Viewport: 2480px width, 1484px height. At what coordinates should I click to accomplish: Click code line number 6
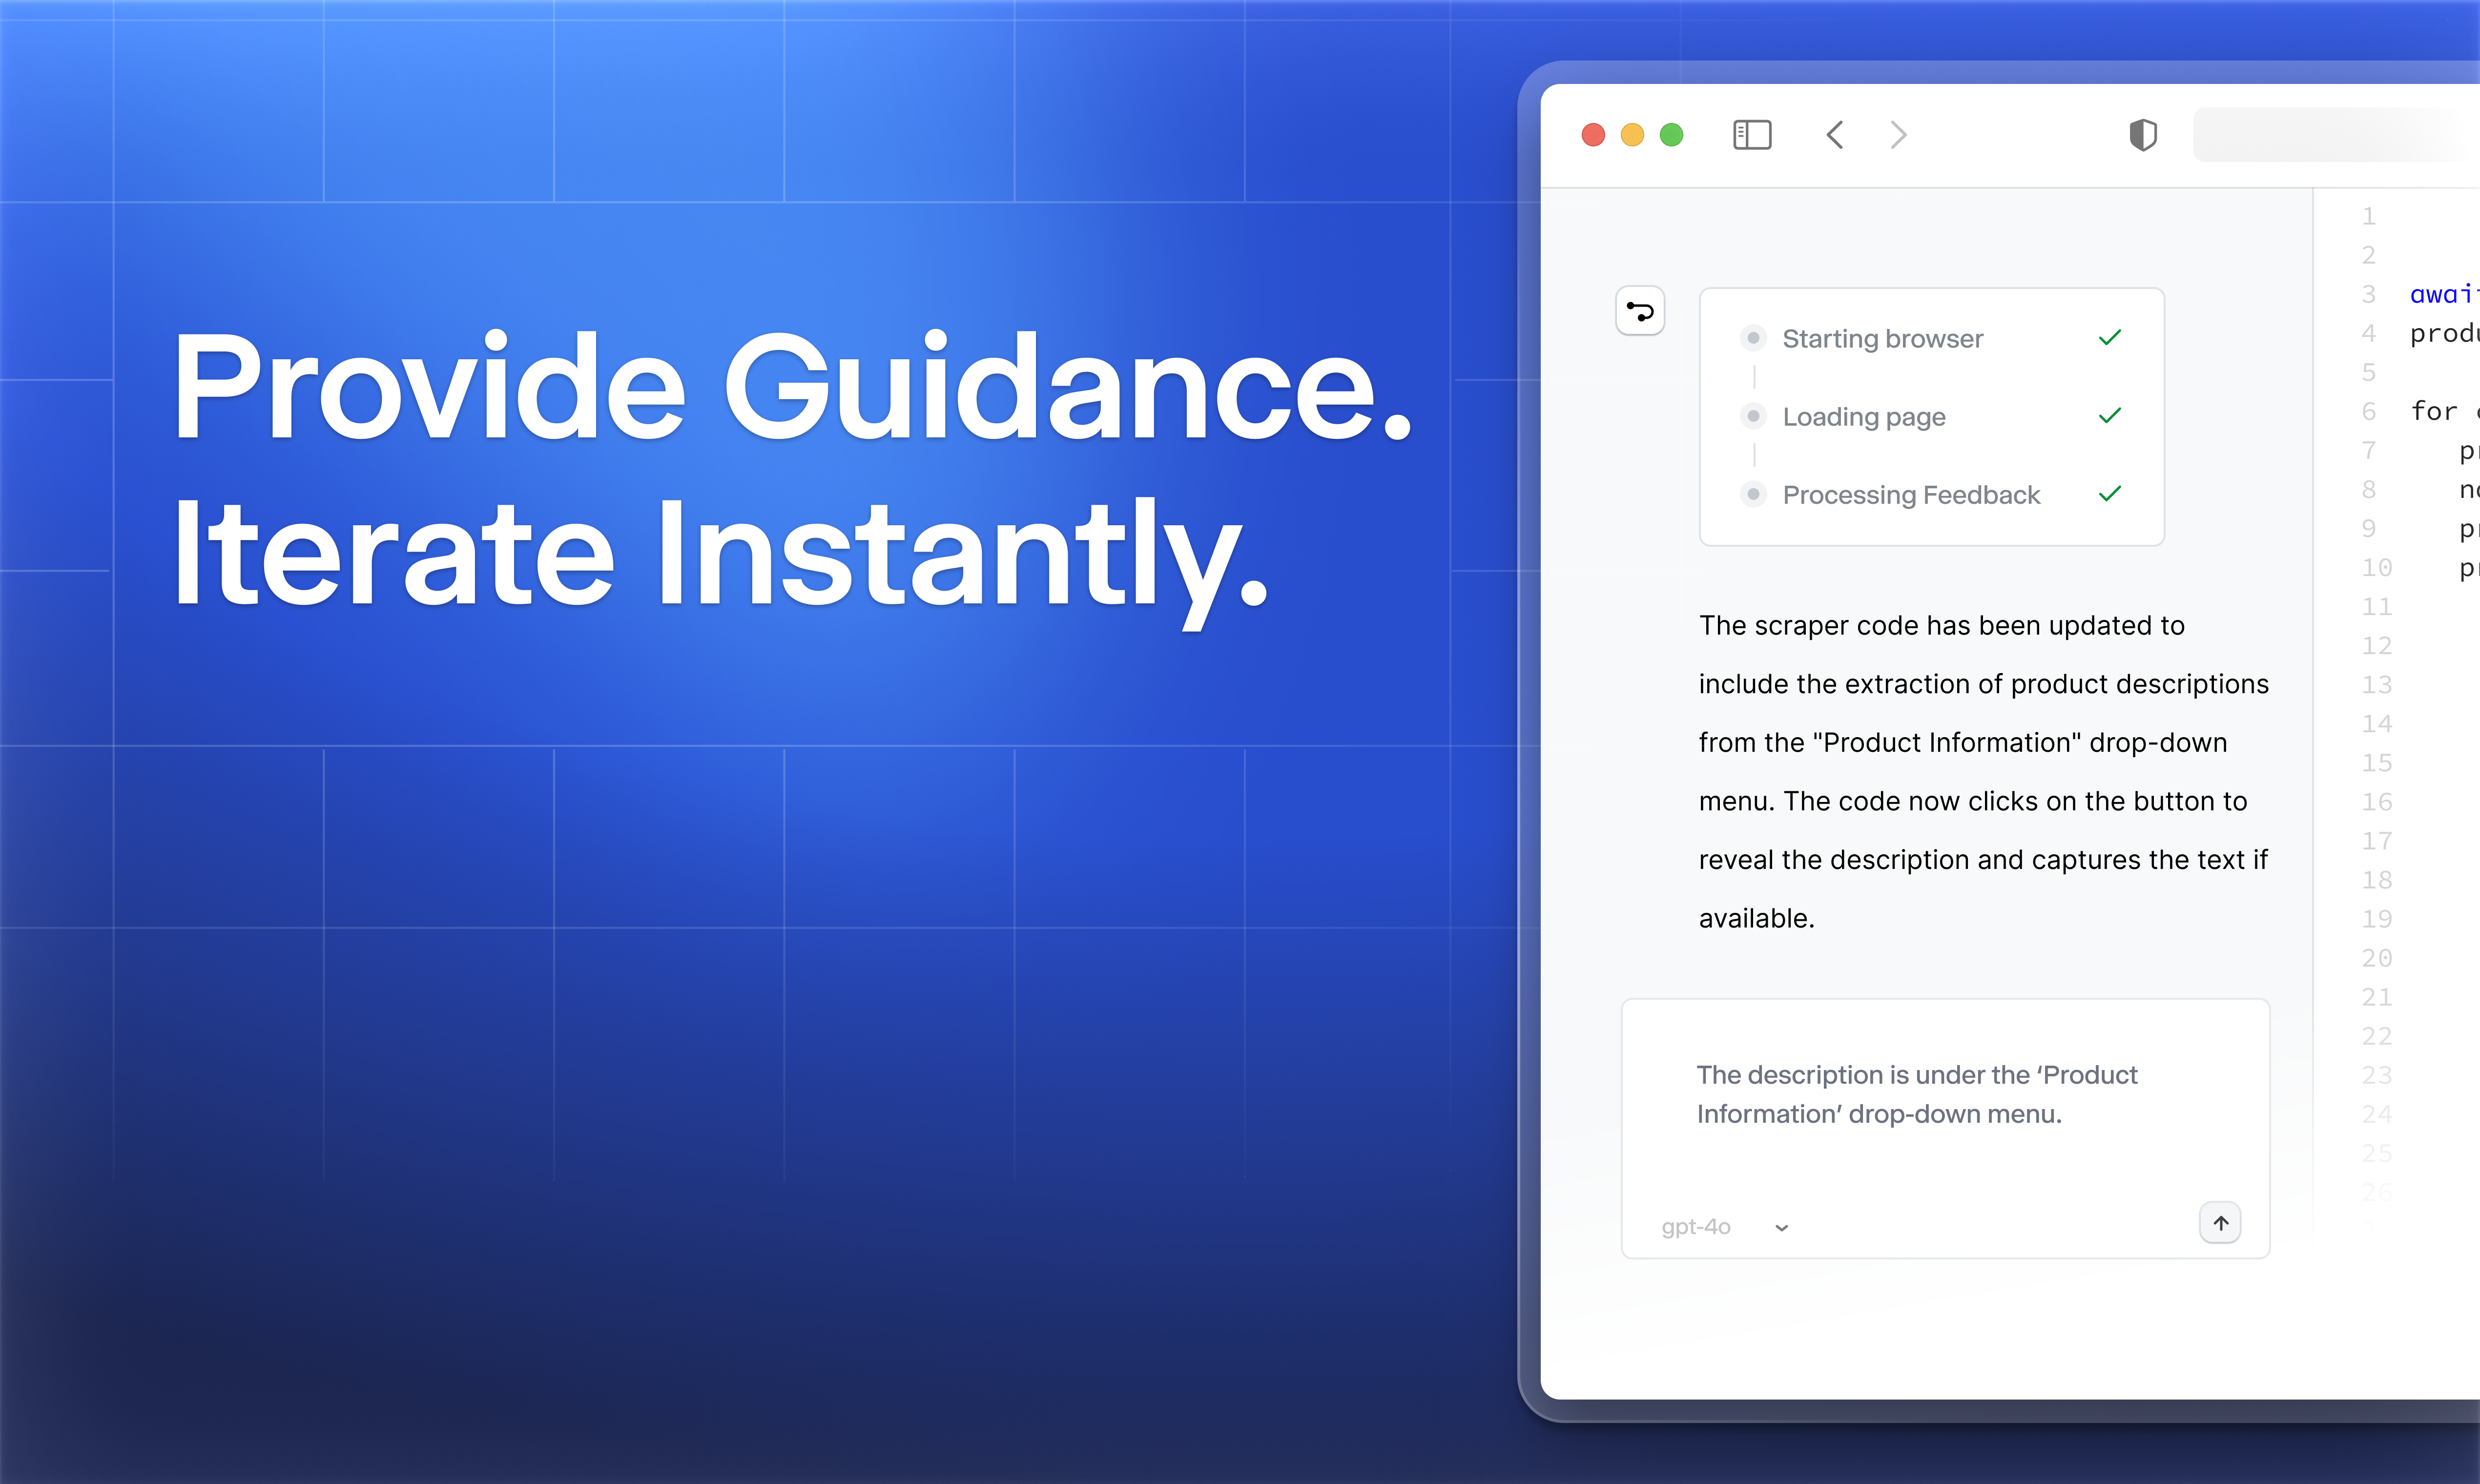[2368, 412]
